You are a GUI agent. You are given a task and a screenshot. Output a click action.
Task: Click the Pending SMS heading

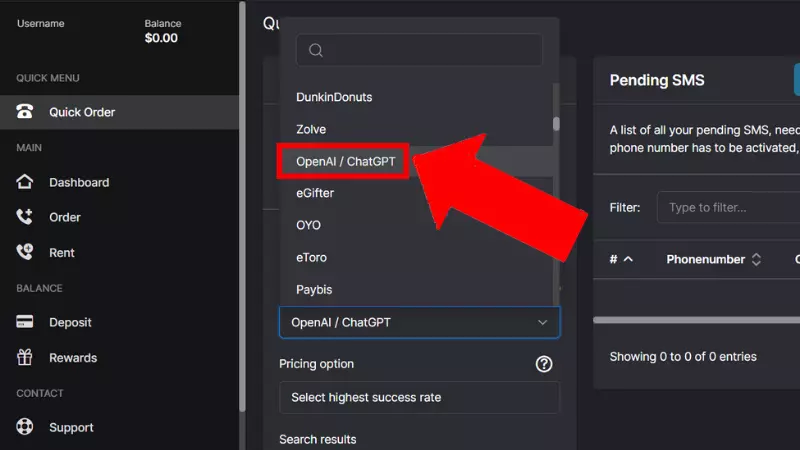click(x=657, y=80)
